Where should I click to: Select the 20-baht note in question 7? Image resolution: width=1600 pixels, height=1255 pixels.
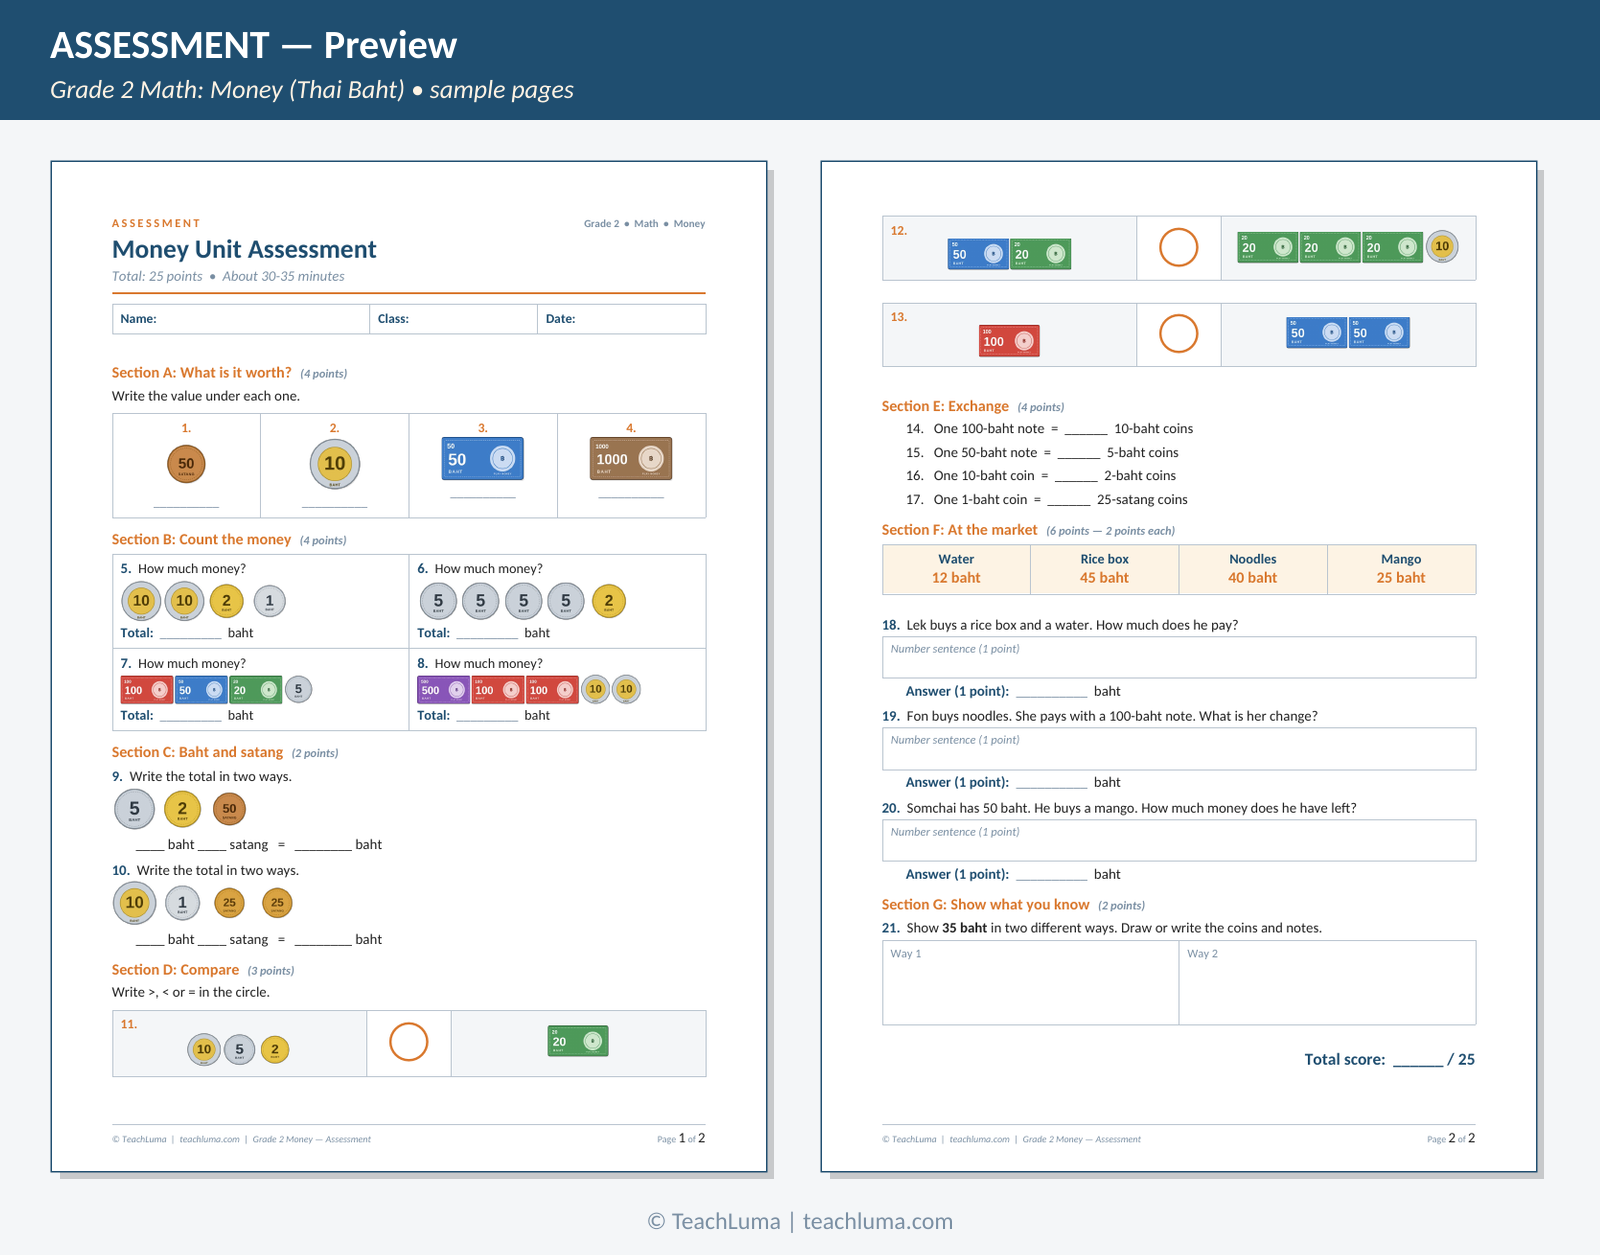click(256, 690)
